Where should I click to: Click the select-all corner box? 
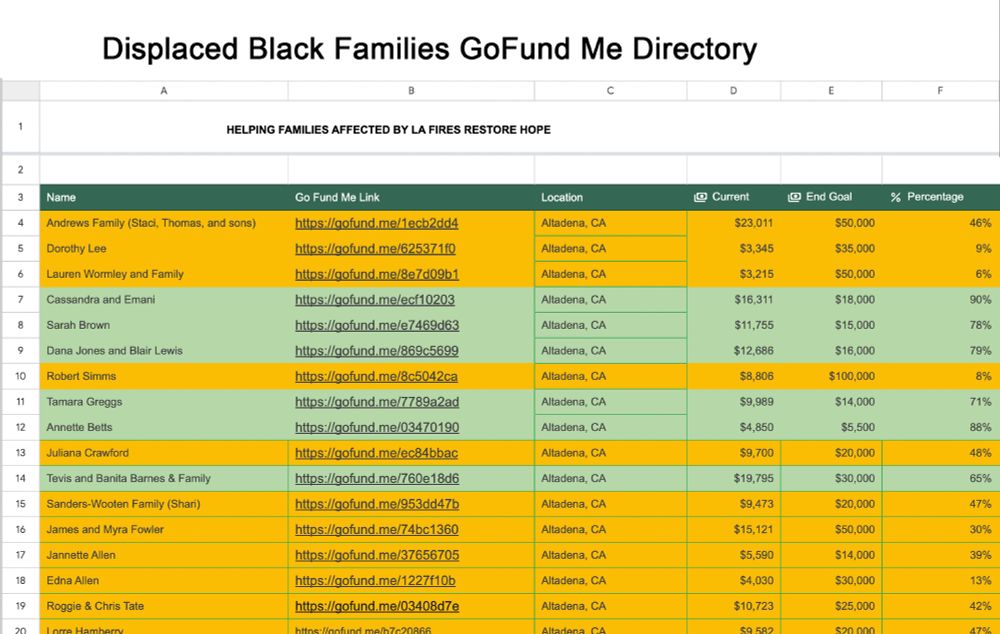point(20,91)
